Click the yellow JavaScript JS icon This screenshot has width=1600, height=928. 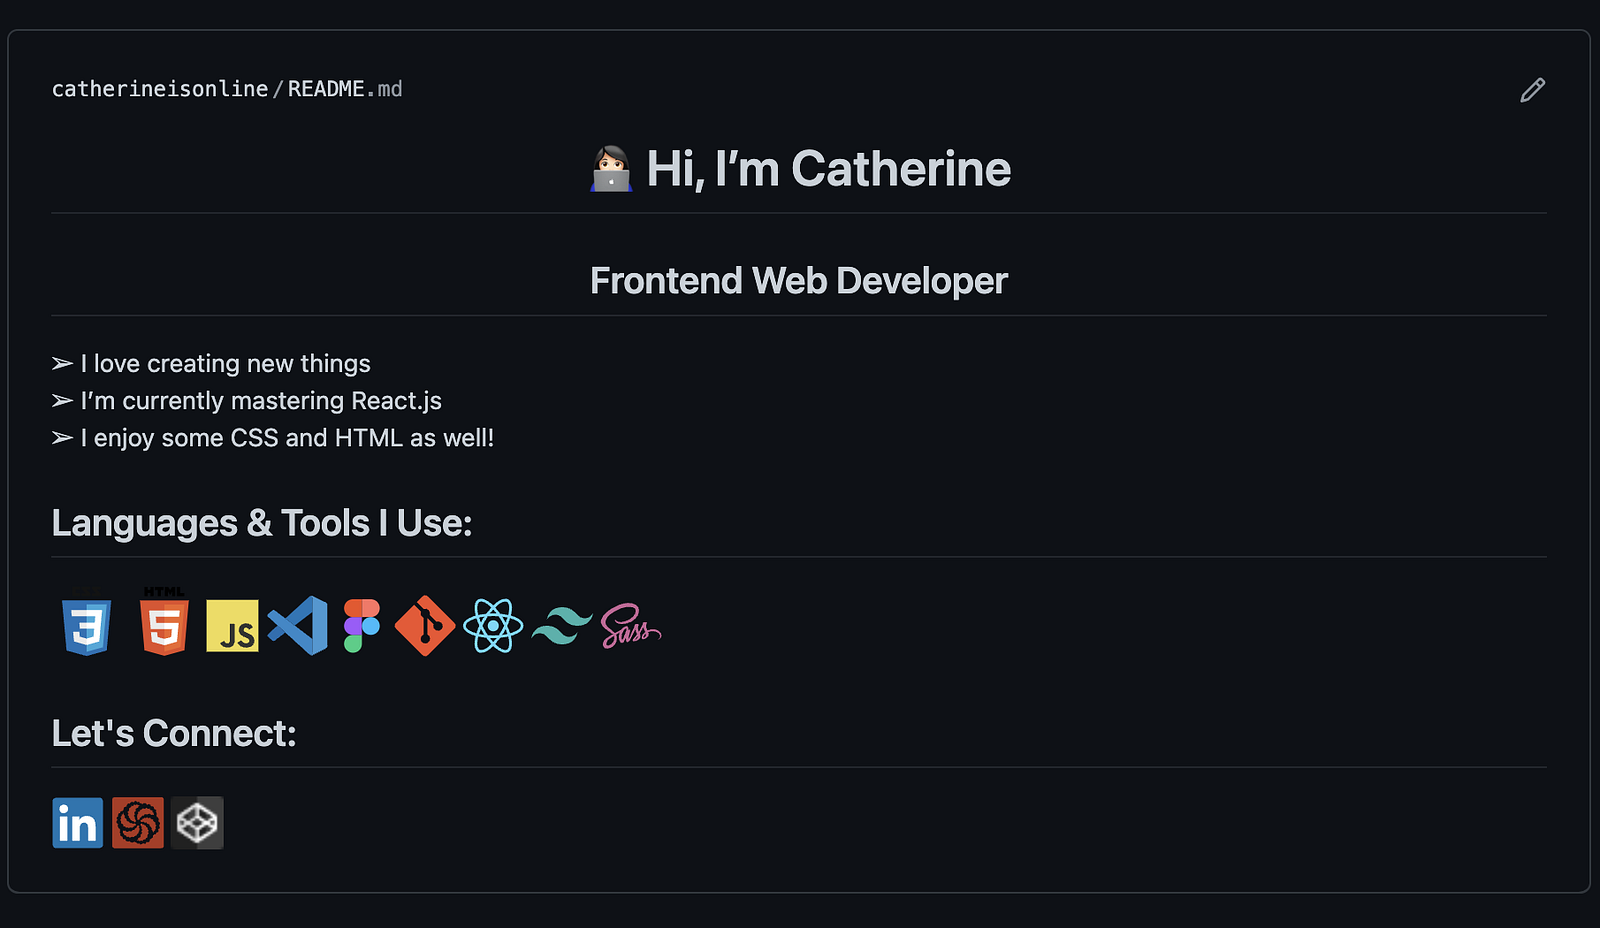click(232, 626)
